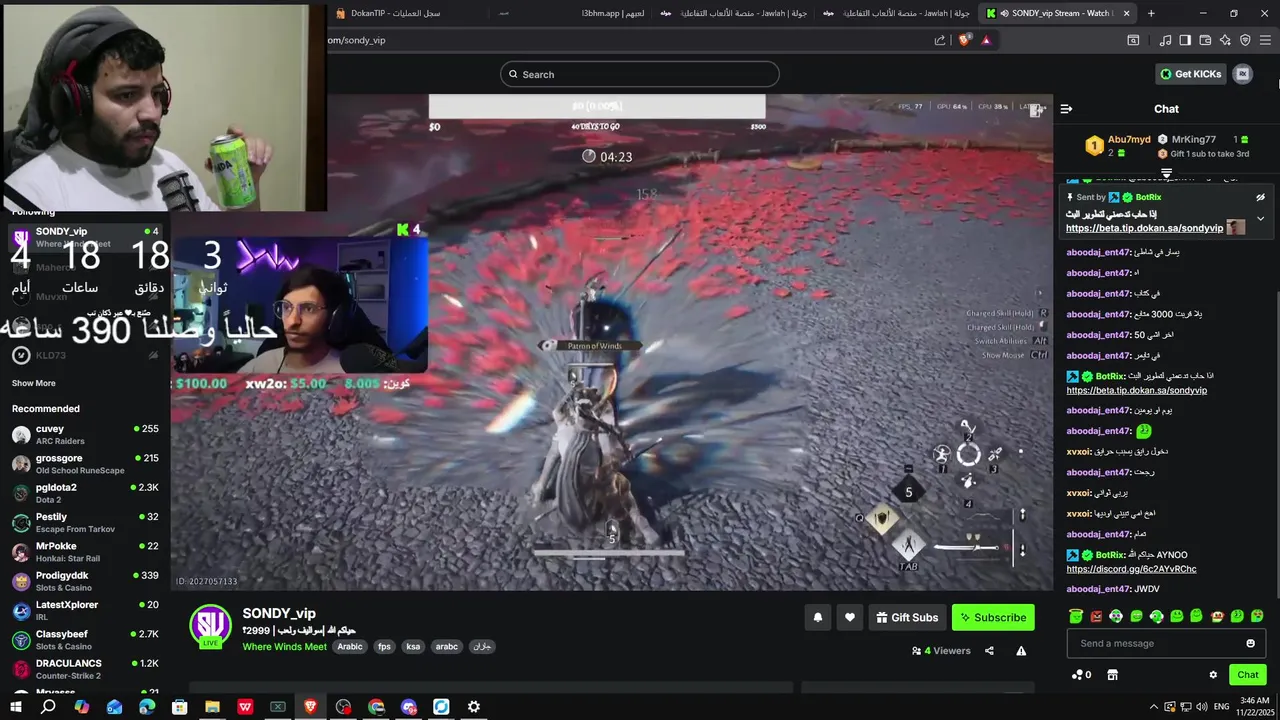Follow the channel with the heart icon
1280x720 pixels.
click(850, 618)
